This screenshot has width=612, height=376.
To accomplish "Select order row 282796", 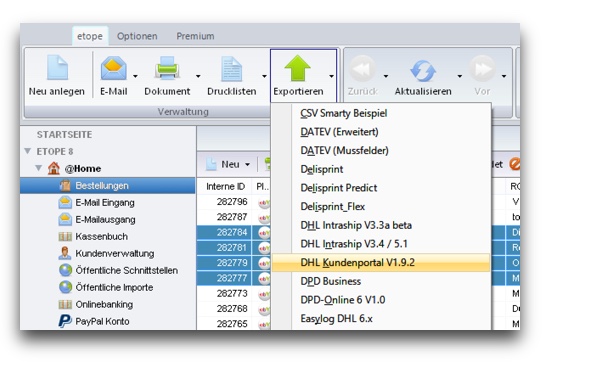I will click(x=232, y=202).
